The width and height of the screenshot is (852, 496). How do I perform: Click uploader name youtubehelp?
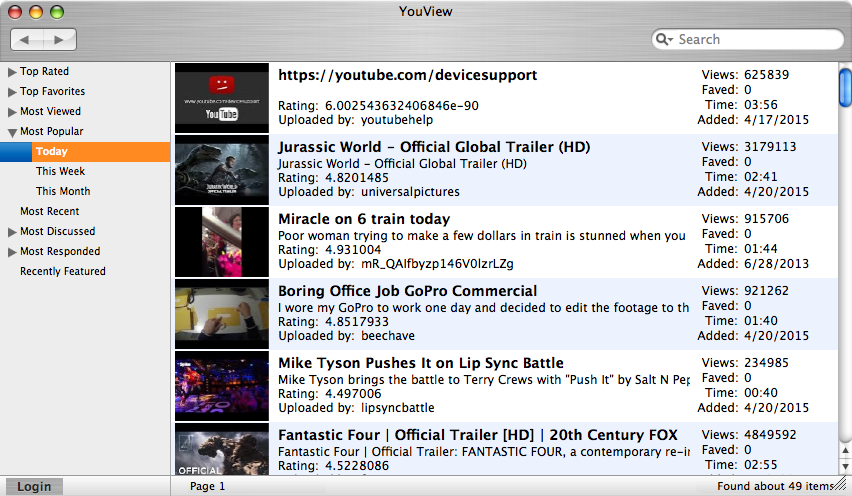(x=397, y=120)
